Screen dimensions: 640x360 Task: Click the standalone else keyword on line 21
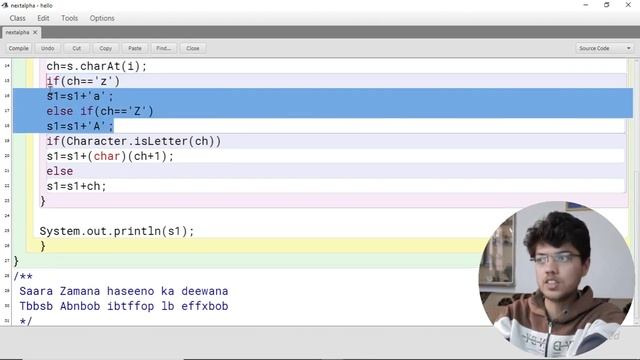[x=60, y=171]
